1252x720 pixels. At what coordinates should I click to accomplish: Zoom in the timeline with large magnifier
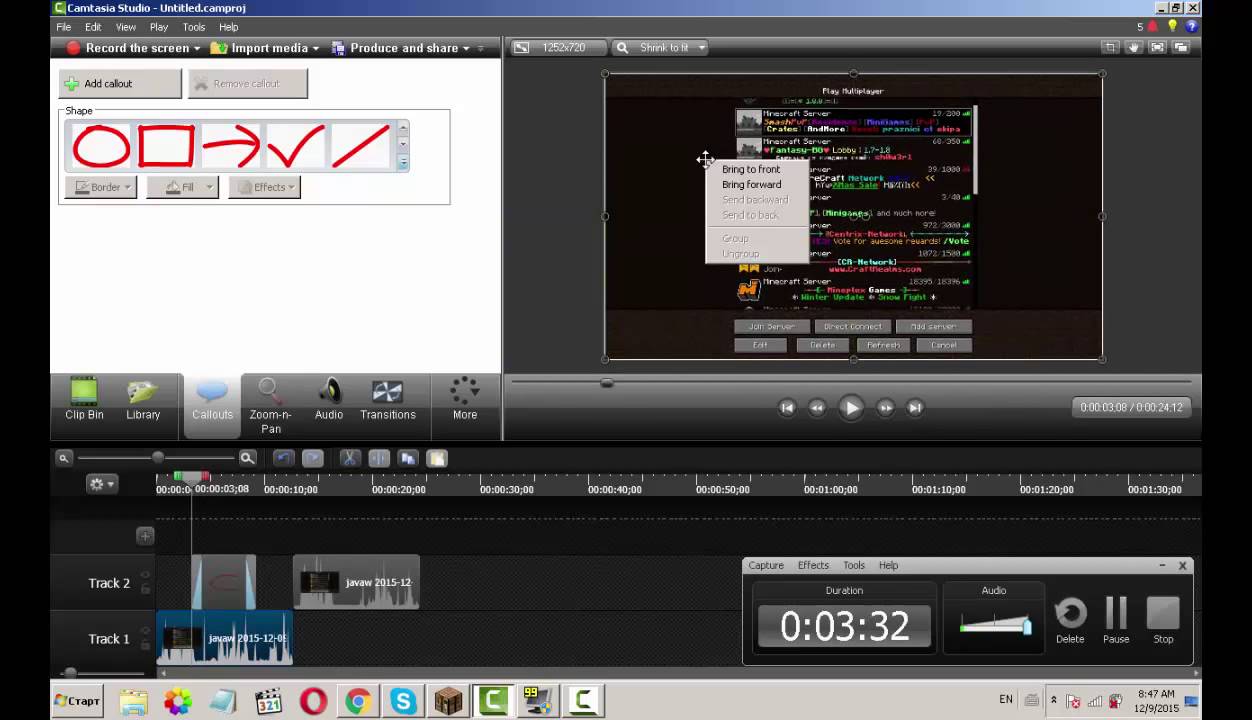click(x=247, y=458)
